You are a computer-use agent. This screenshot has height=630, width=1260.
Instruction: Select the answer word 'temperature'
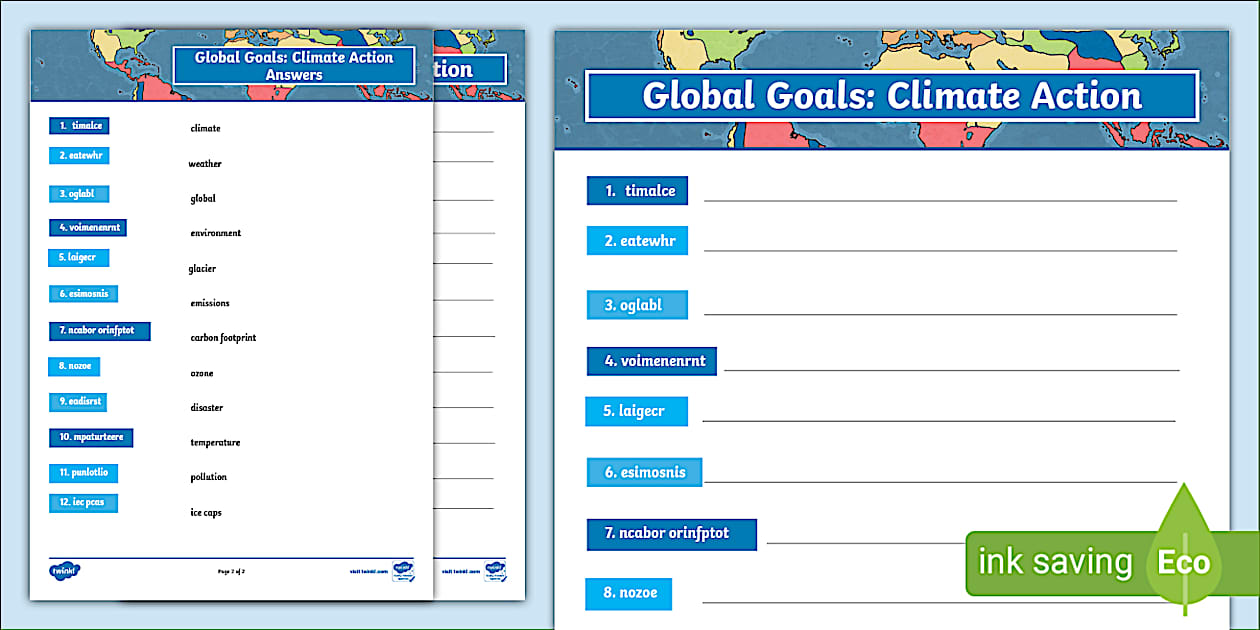point(214,441)
